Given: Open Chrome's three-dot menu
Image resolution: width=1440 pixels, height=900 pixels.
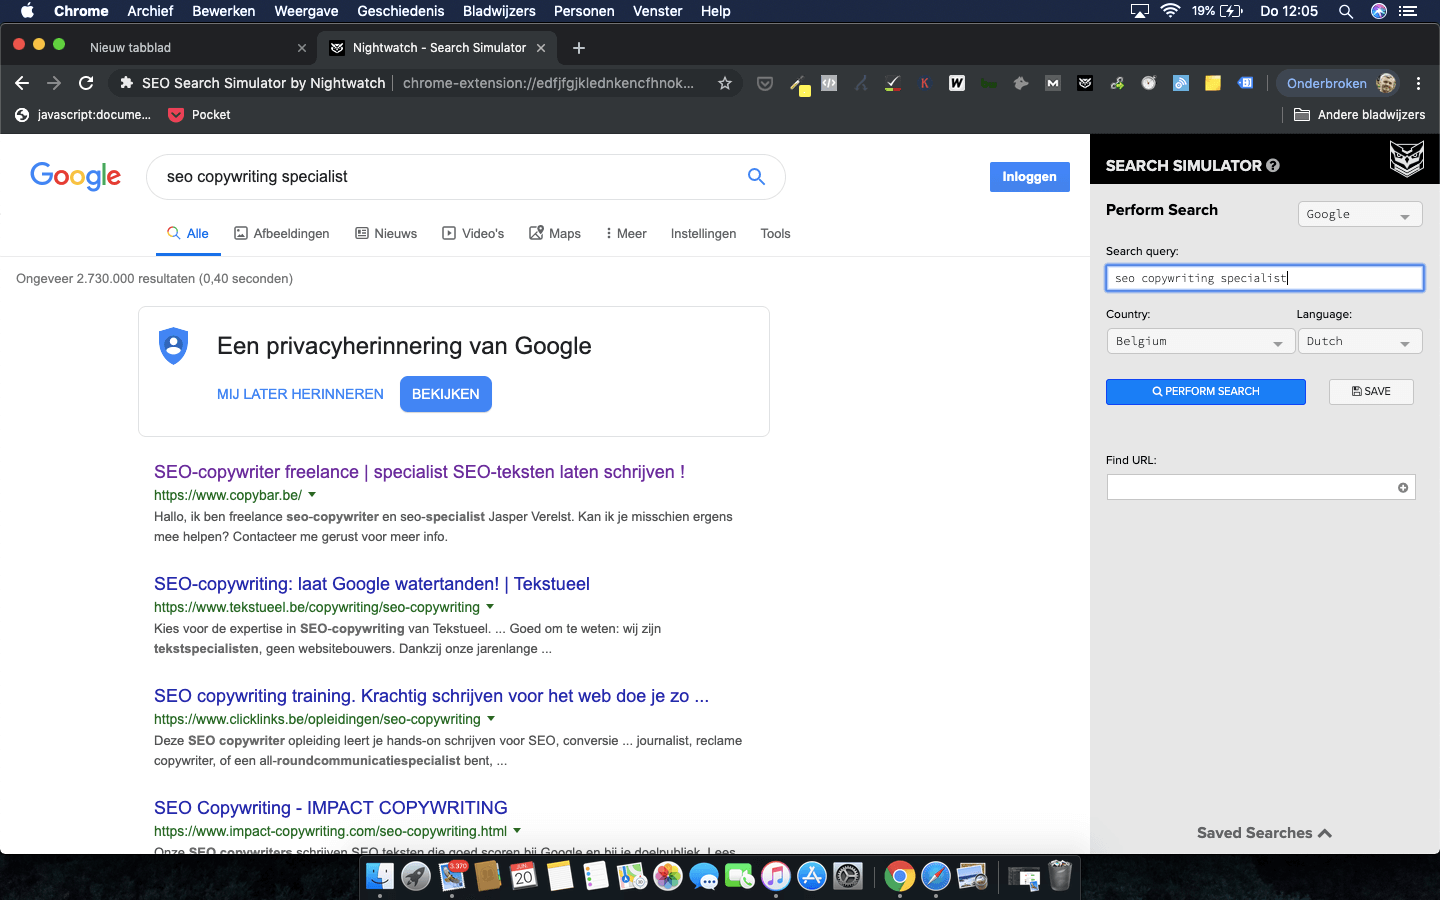Looking at the screenshot, I should 1418,83.
